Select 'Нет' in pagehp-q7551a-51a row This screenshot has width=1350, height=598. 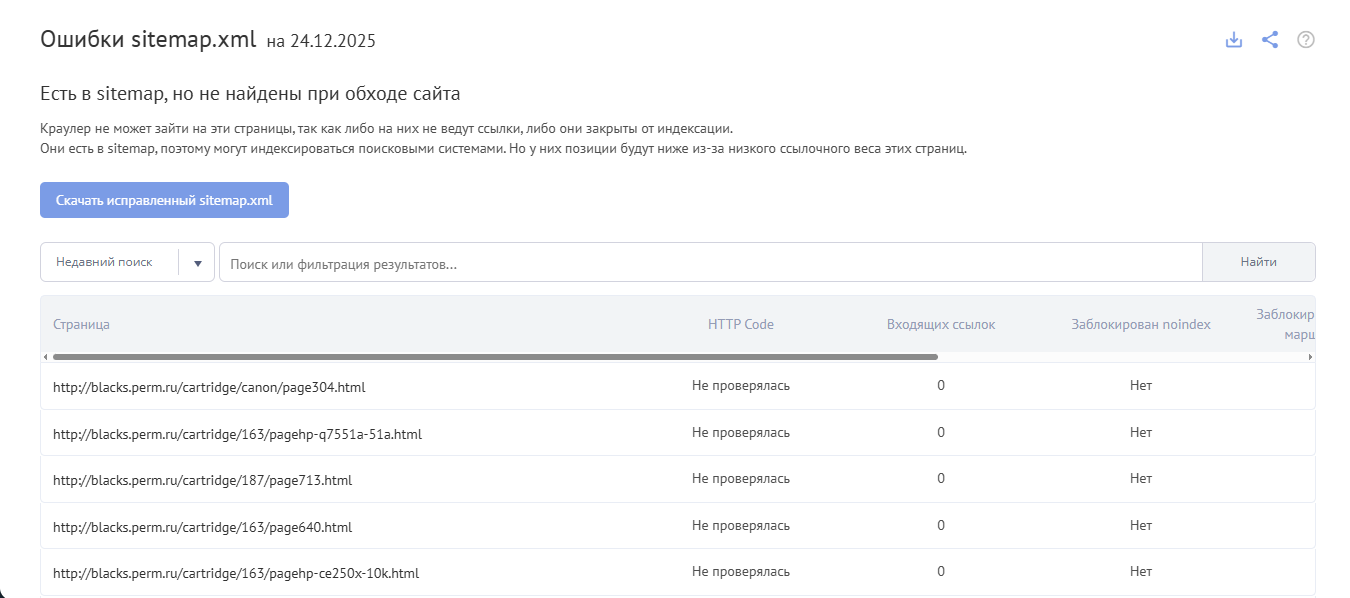coord(1141,432)
